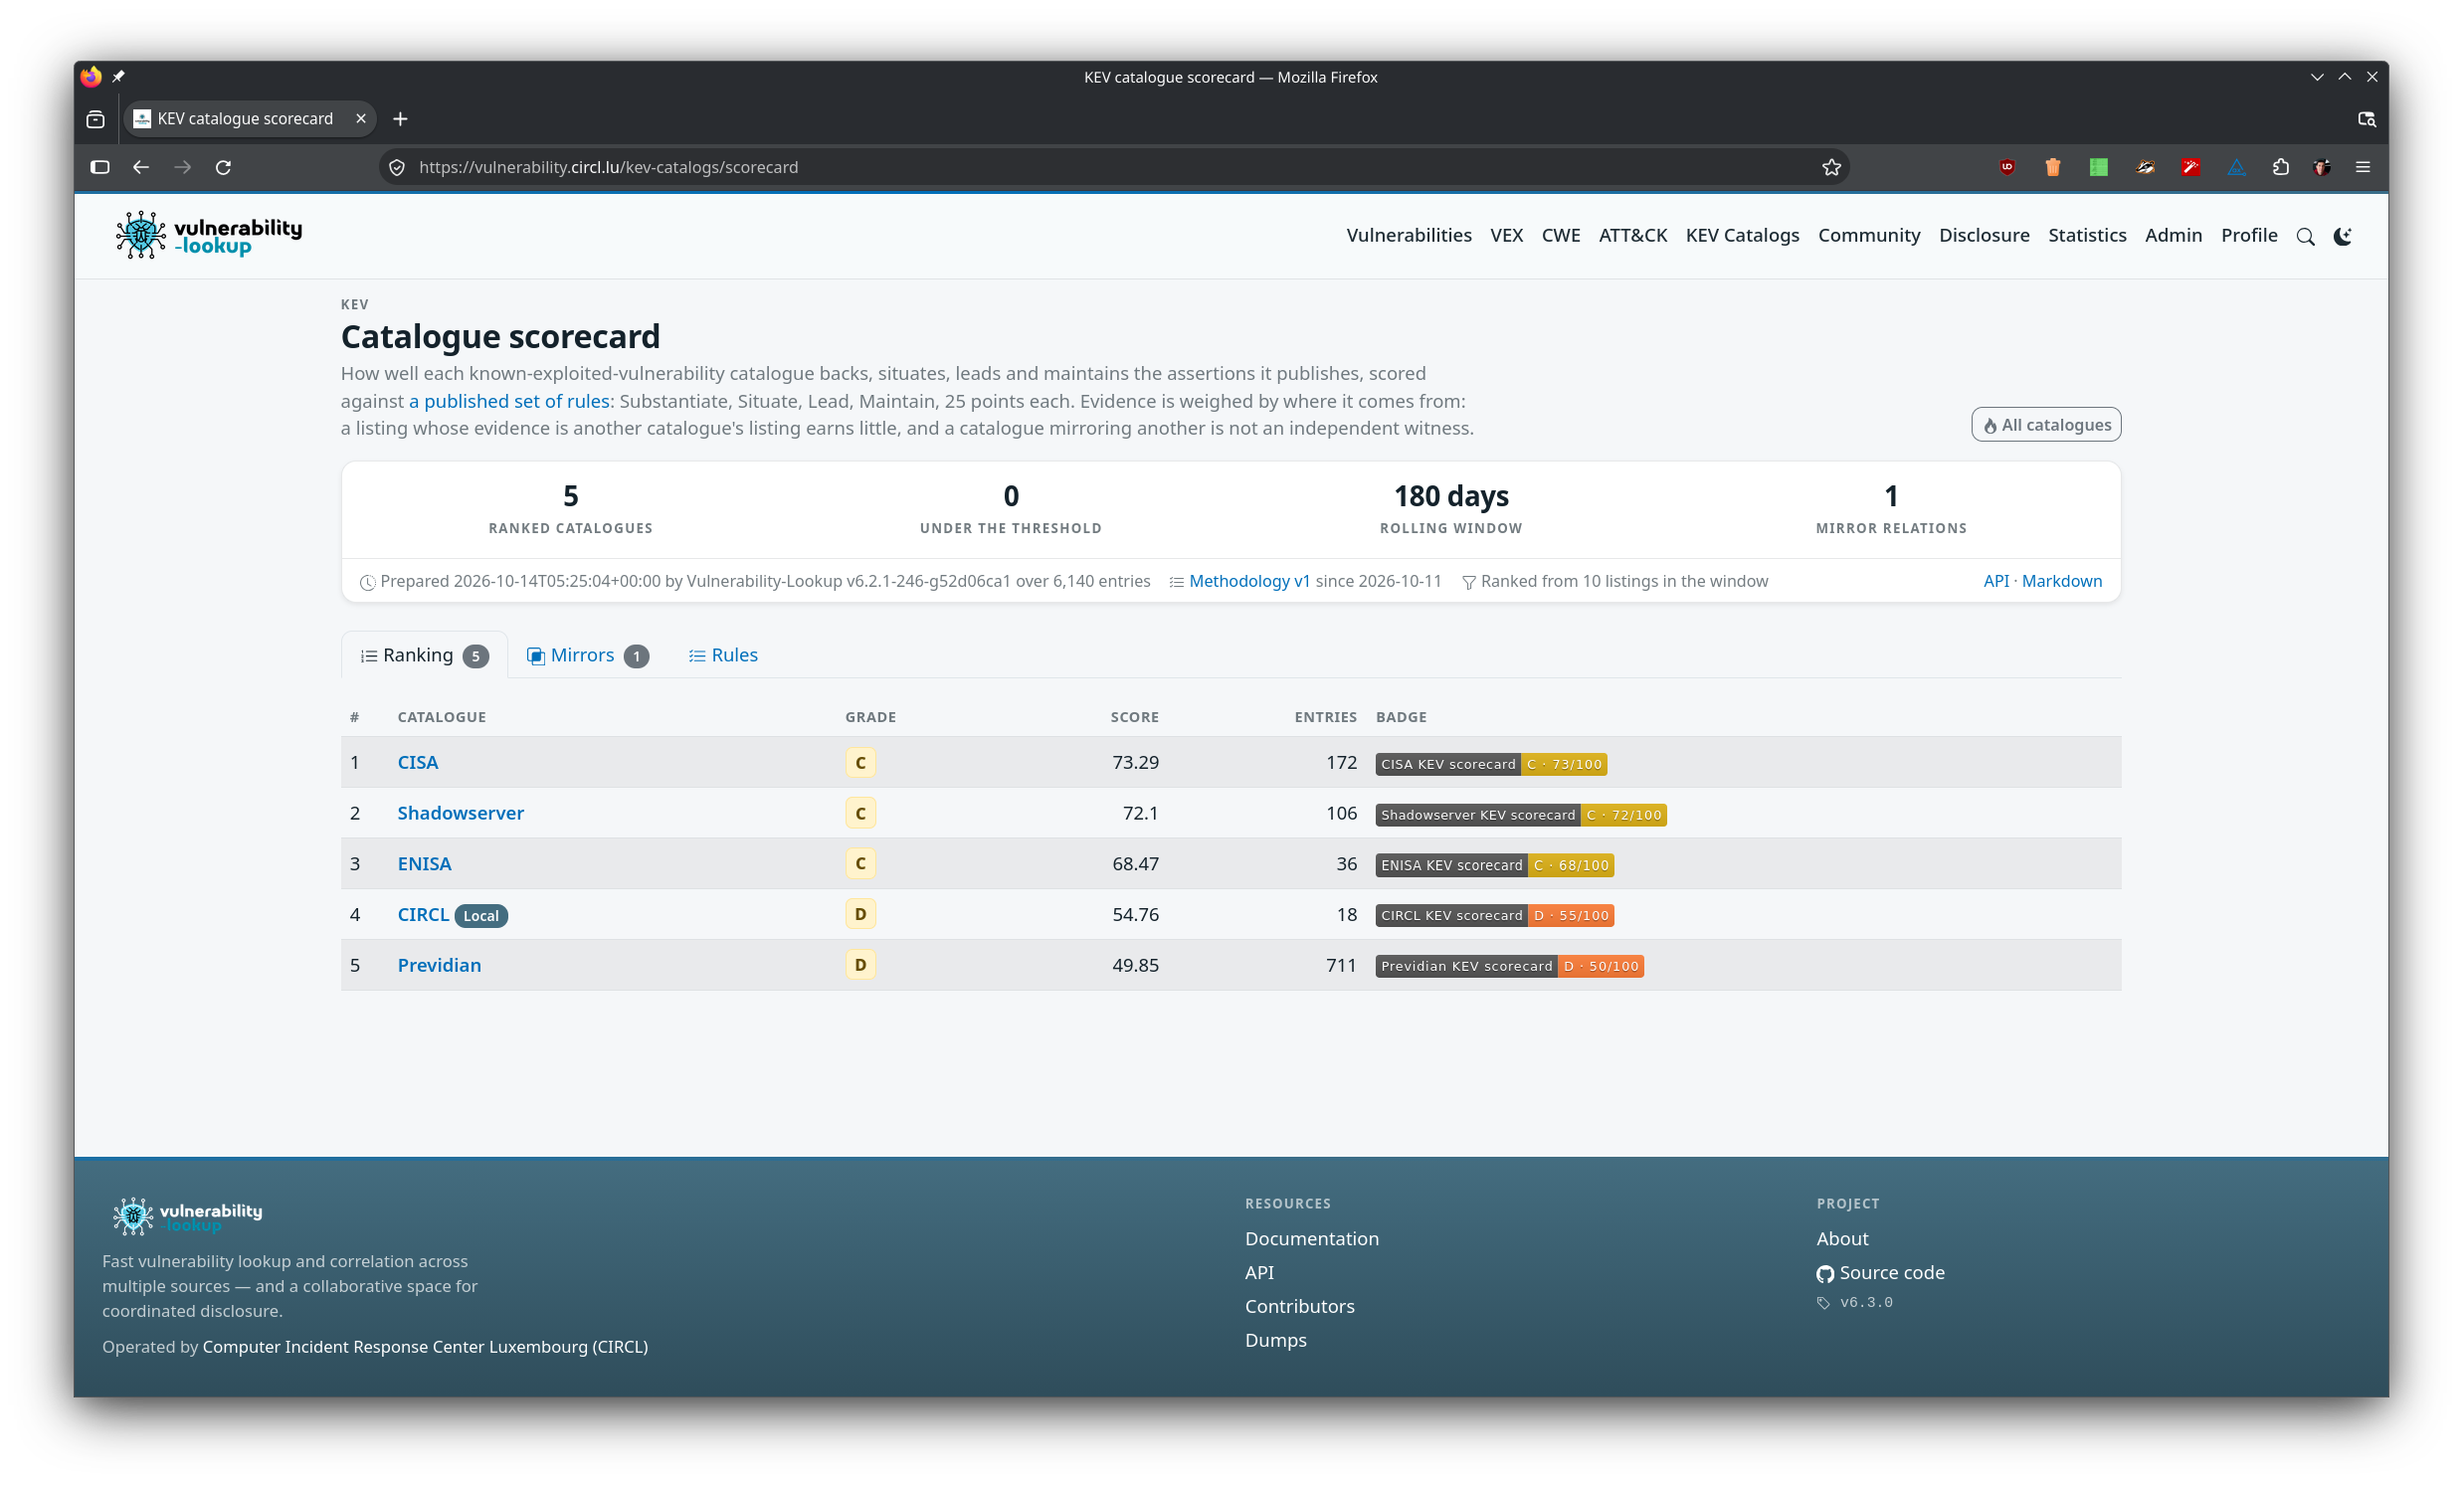Close the KEV catalogue scorecard tab
This screenshot has height=1486, width=2464.
[x=361, y=118]
